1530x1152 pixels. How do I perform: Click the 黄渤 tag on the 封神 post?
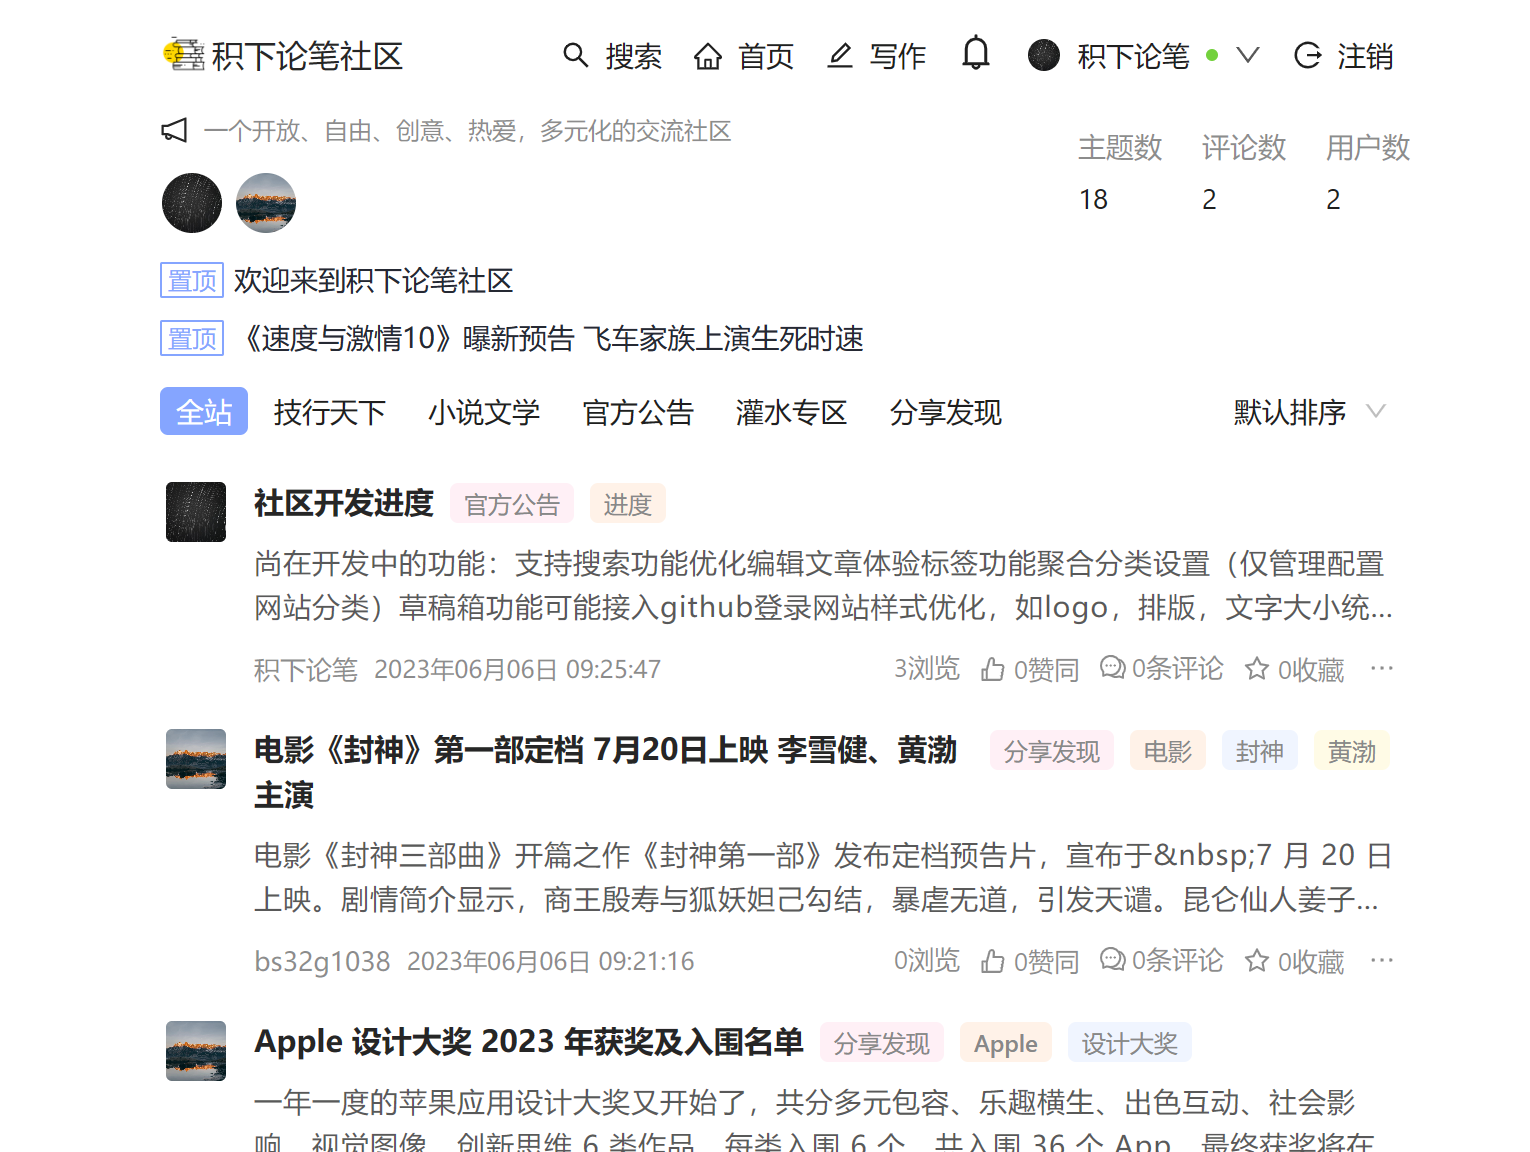tap(1351, 750)
